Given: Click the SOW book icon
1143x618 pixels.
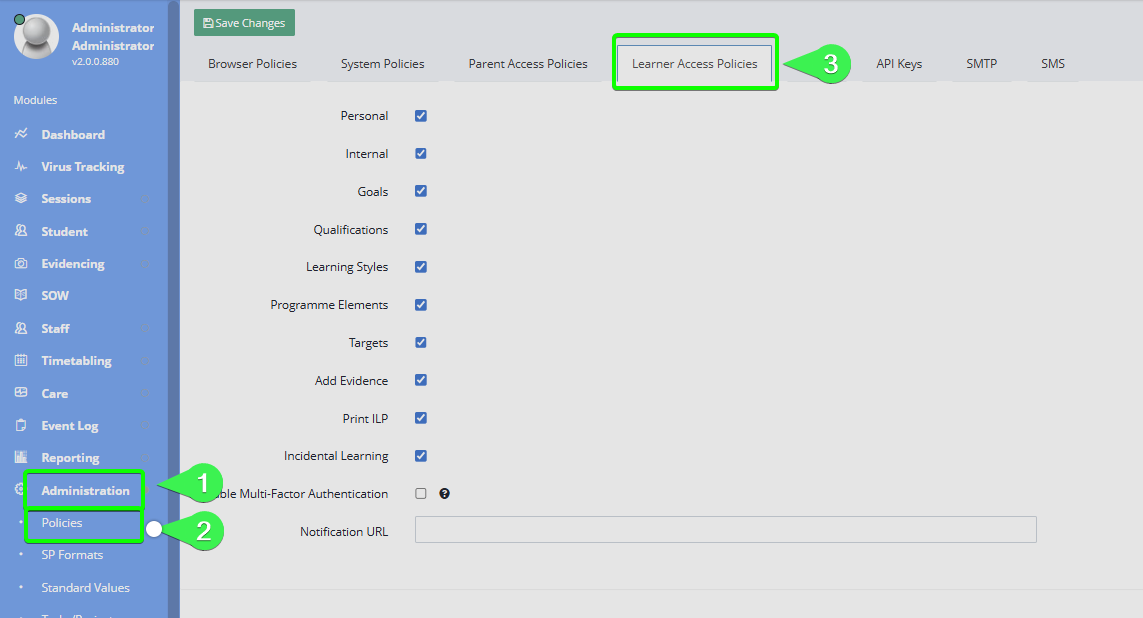Looking at the screenshot, I should (x=21, y=296).
